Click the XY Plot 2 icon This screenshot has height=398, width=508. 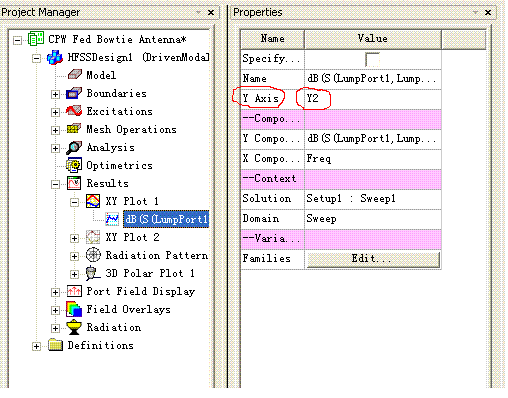(93, 237)
